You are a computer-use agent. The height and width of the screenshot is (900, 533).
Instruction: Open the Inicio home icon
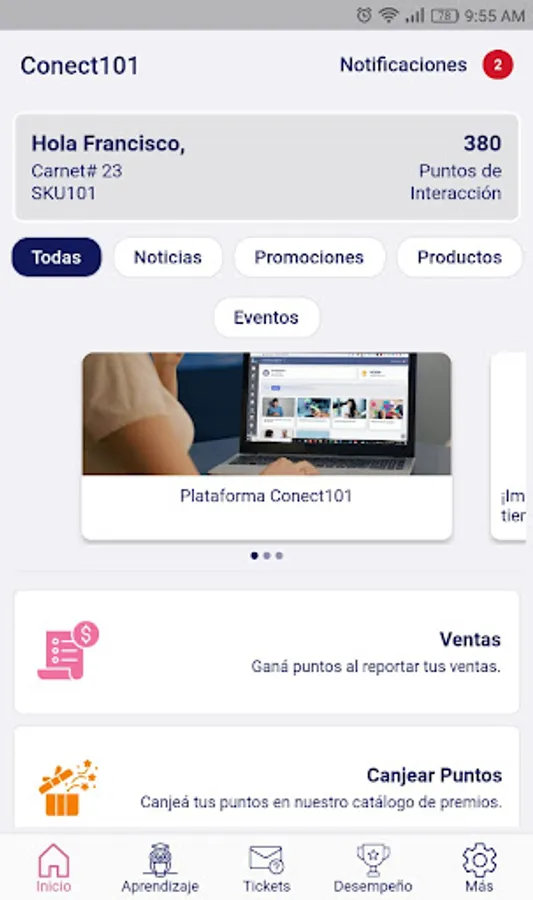point(53,859)
